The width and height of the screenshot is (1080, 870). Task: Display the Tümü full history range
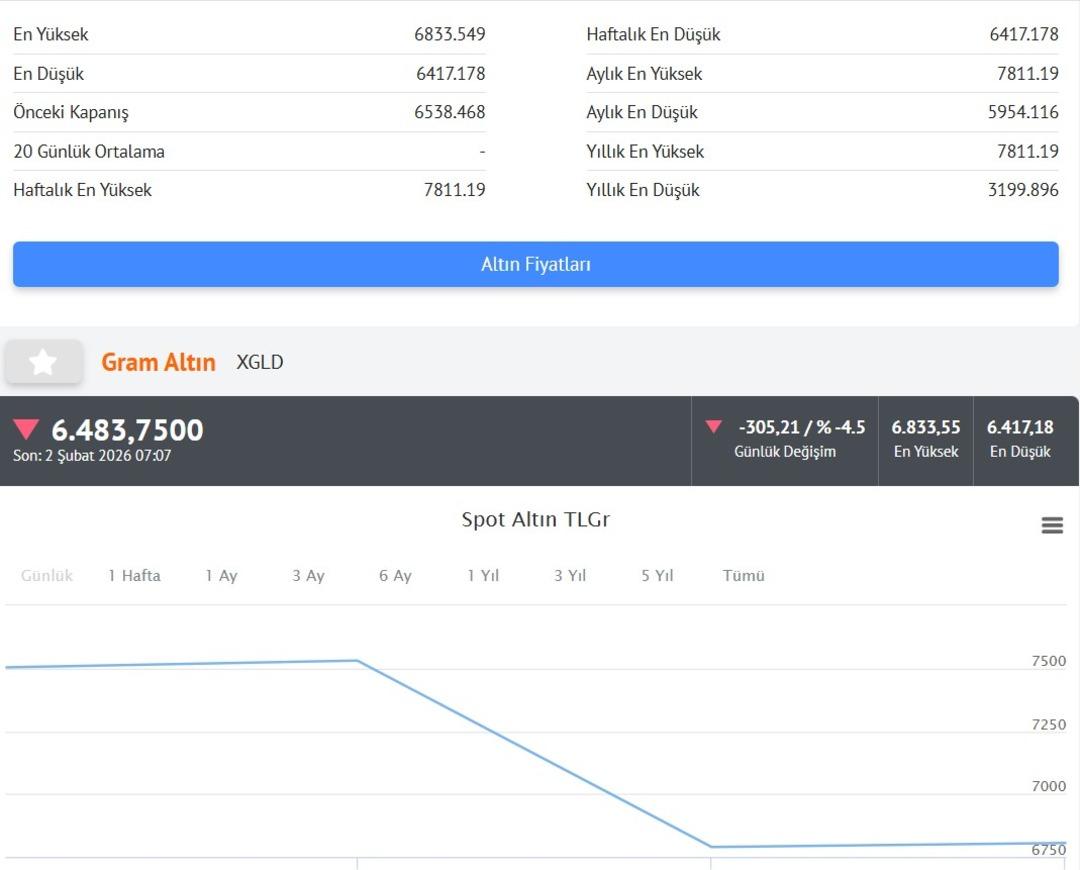click(743, 576)
